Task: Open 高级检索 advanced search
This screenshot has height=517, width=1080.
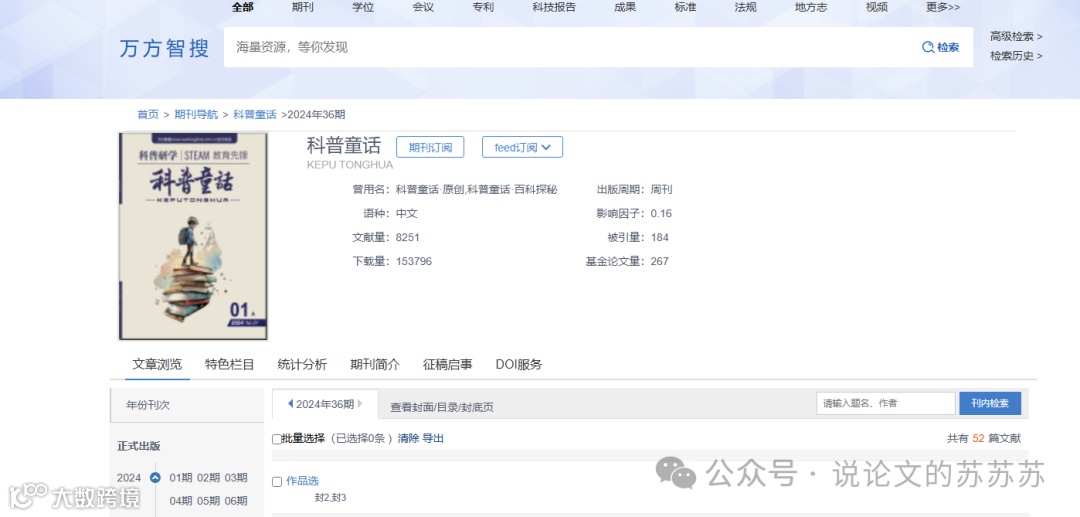Action: tap(1016, 36)
